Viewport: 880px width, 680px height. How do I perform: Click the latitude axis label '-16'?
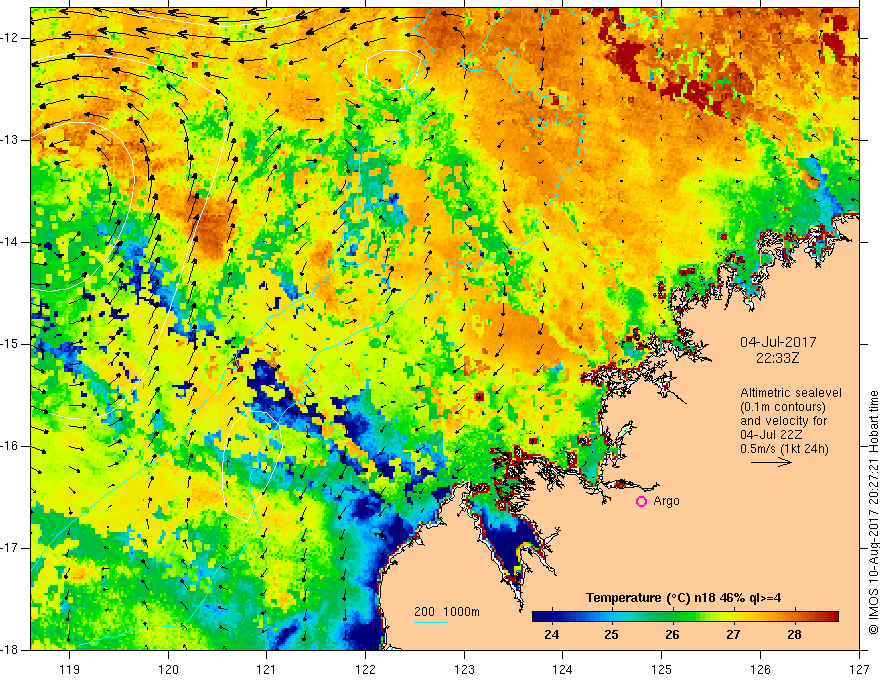point(10,446)
